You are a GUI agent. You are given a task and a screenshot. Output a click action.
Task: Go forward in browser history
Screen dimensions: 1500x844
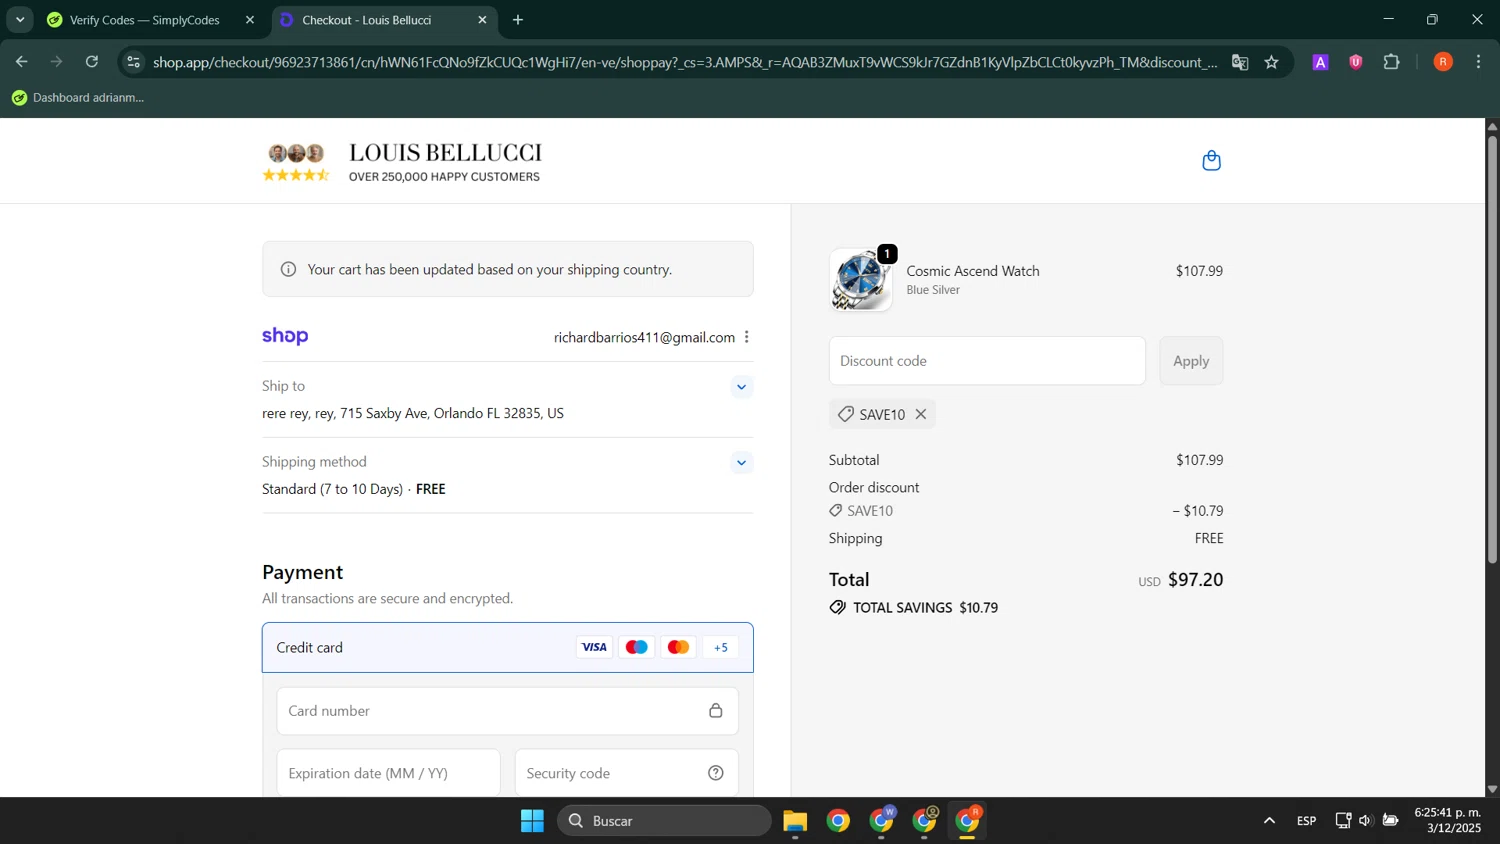(57, 62)
